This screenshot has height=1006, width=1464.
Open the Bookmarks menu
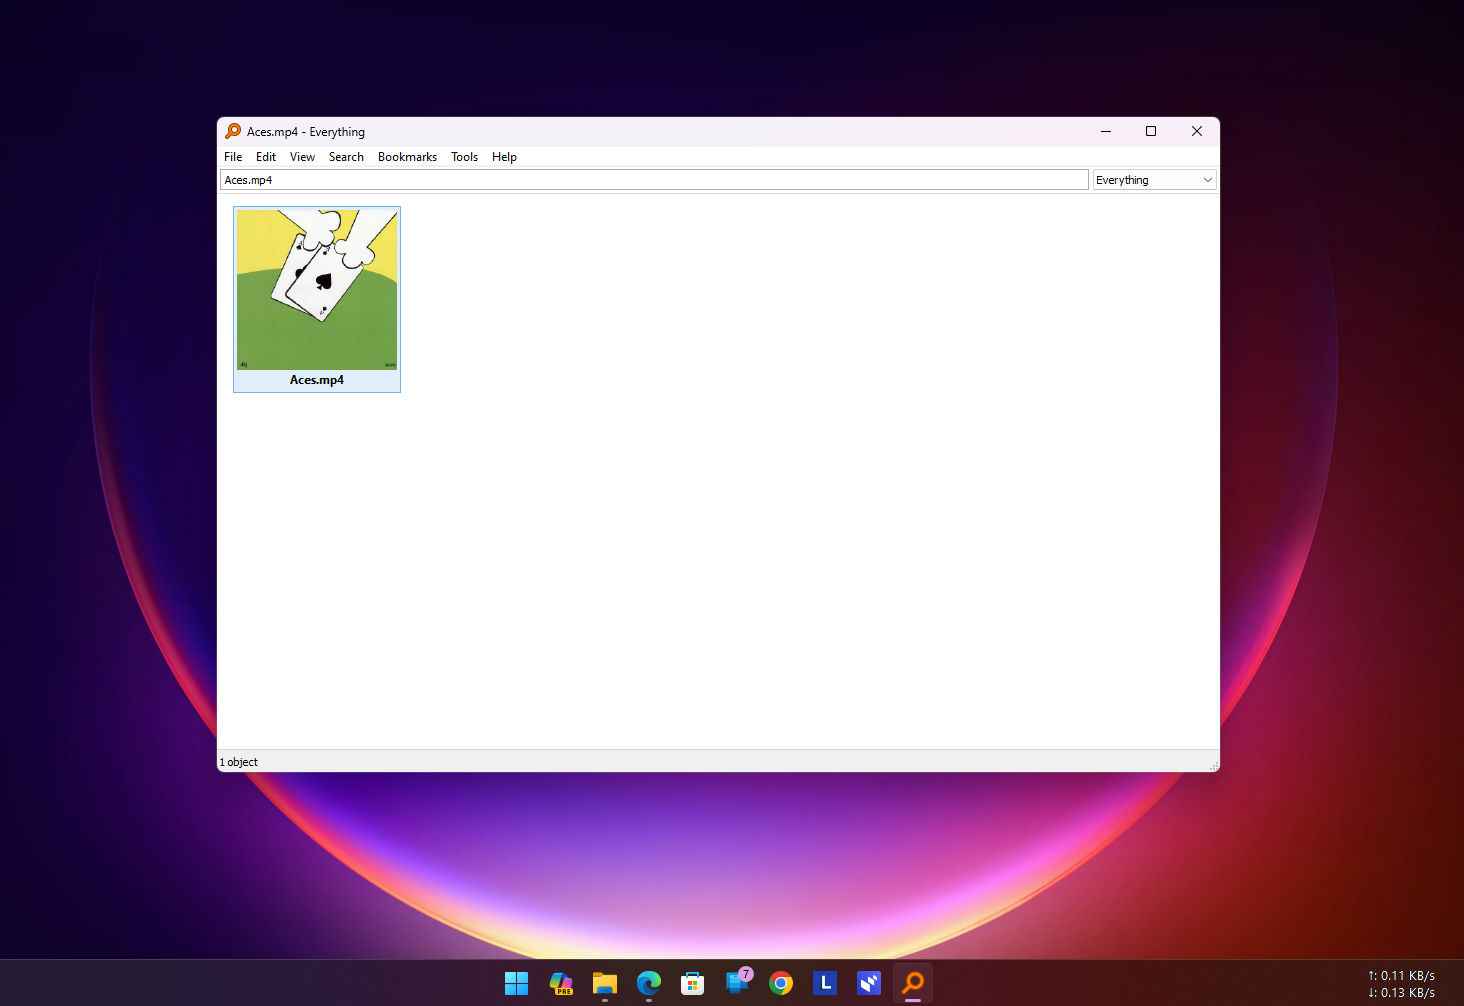tap(407, 157)
